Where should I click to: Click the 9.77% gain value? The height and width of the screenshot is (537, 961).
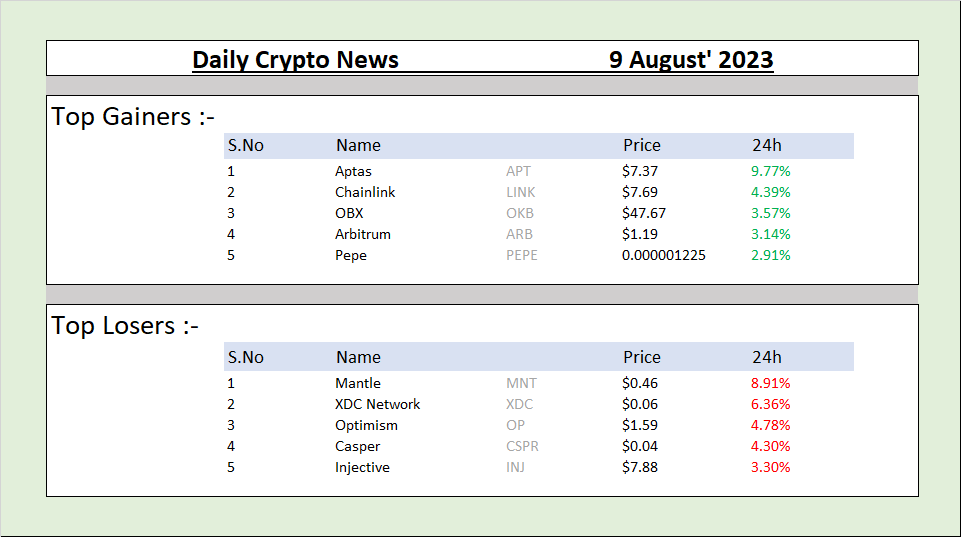[770, 171]
